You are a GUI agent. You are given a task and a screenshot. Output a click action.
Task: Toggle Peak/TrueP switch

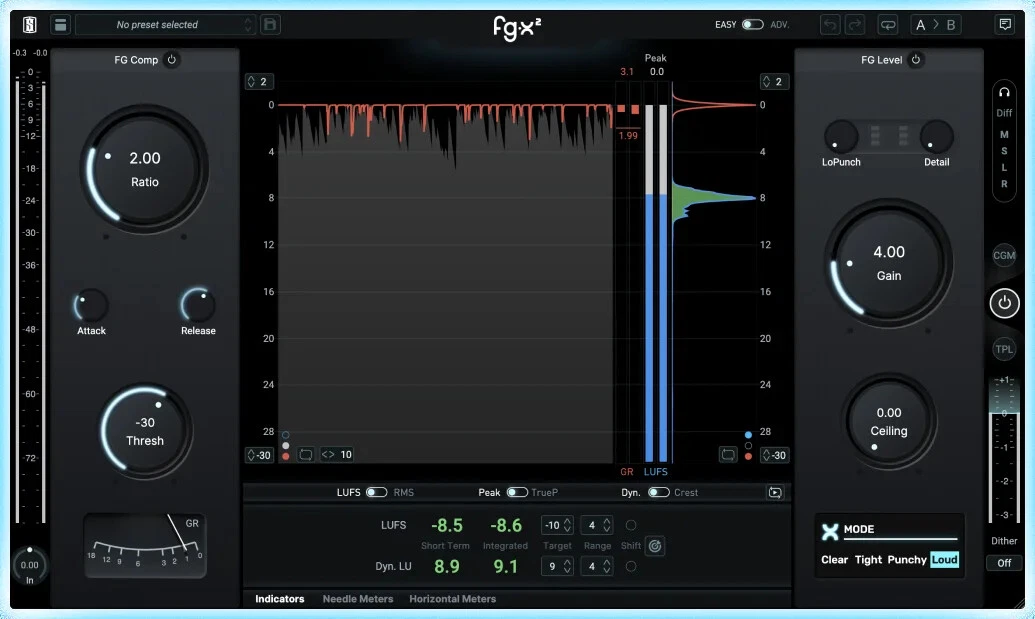tap(517, 492)
